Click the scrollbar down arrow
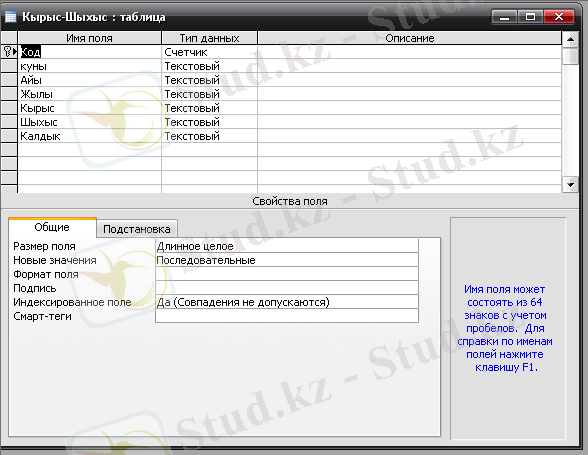Viewport: 588px width, 455px height. click(x=570, y=185)
